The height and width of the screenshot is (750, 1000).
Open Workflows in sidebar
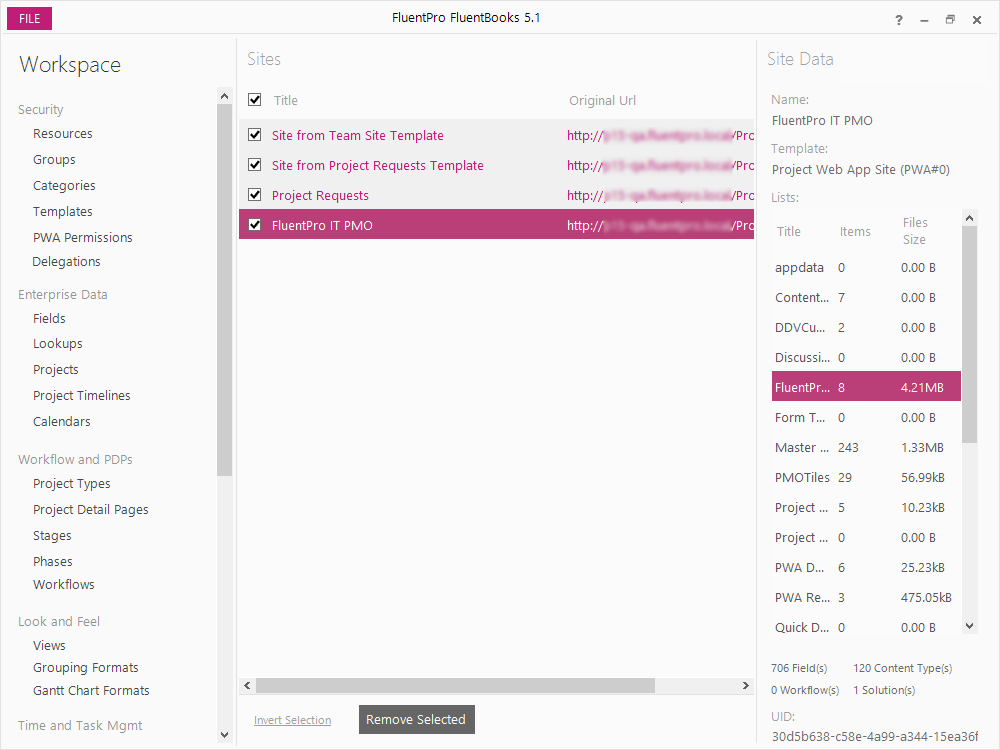[x=63, y=584]
